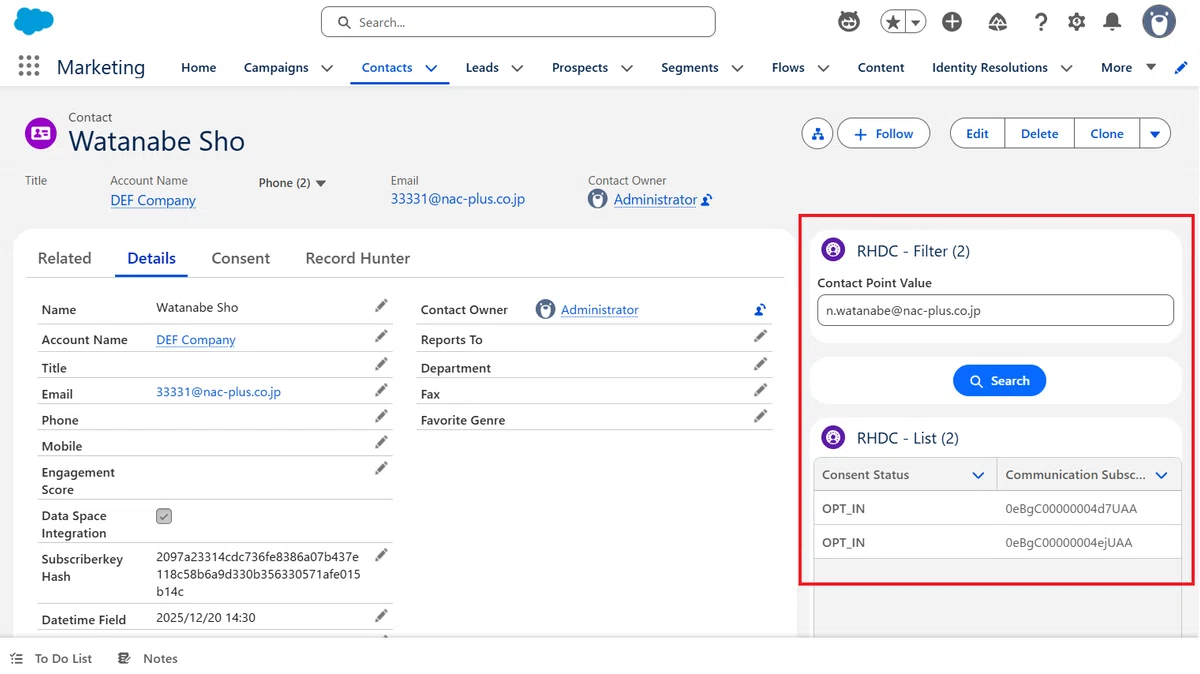Click the Delete button
The height and width of the screenshot is (674, 1200).
pyautogui.click(x=1039, y=134)
